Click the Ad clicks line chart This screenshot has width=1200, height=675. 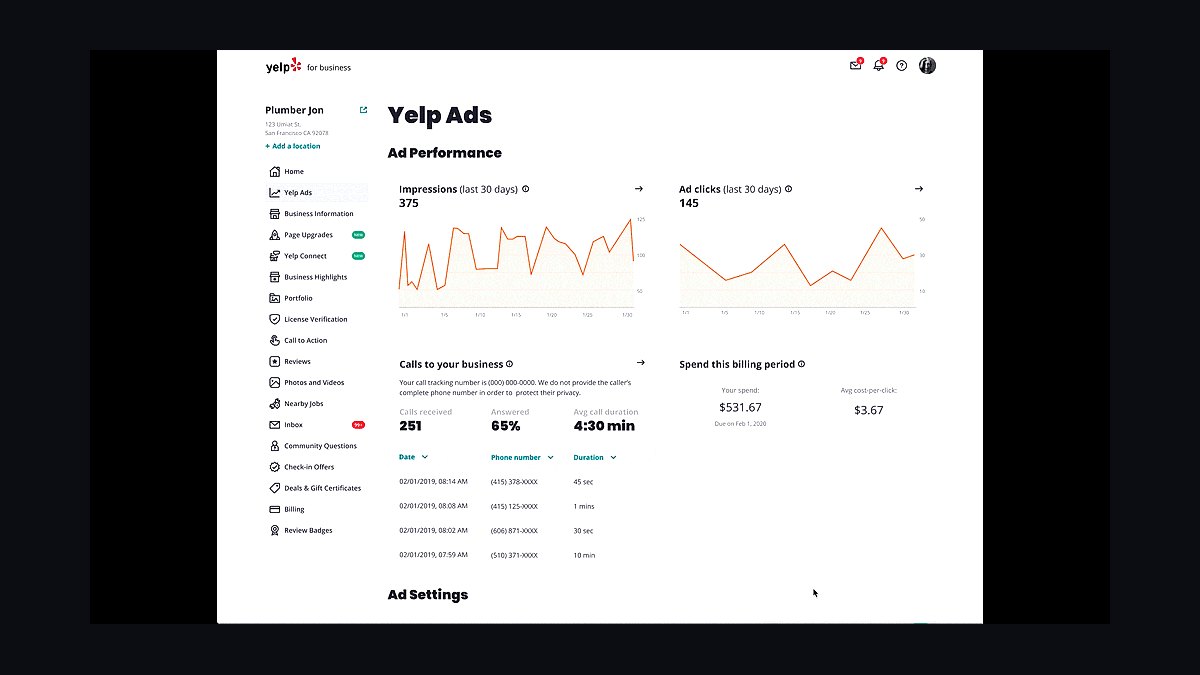tap(797, 265)
